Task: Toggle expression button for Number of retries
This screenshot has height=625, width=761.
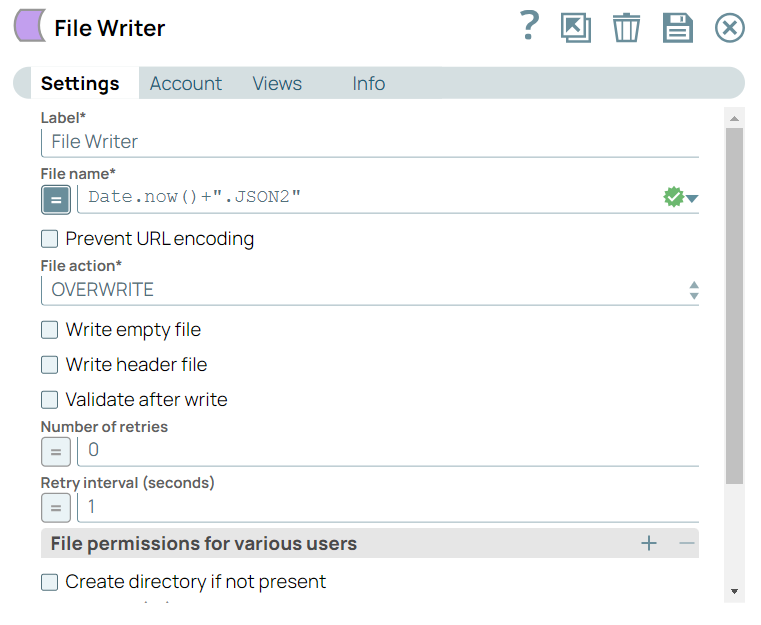Action: click(56, 452)
